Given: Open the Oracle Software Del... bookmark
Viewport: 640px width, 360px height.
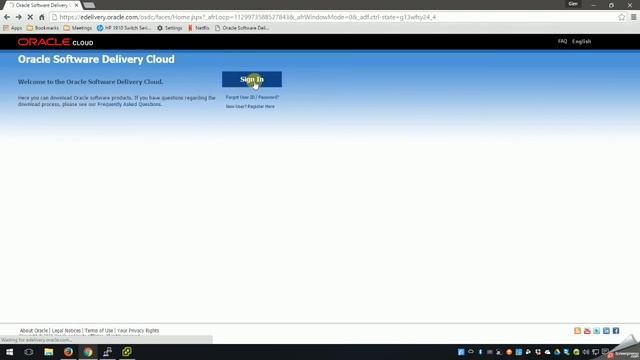Looking at the screenshot, I should click(x=242, y=28).
